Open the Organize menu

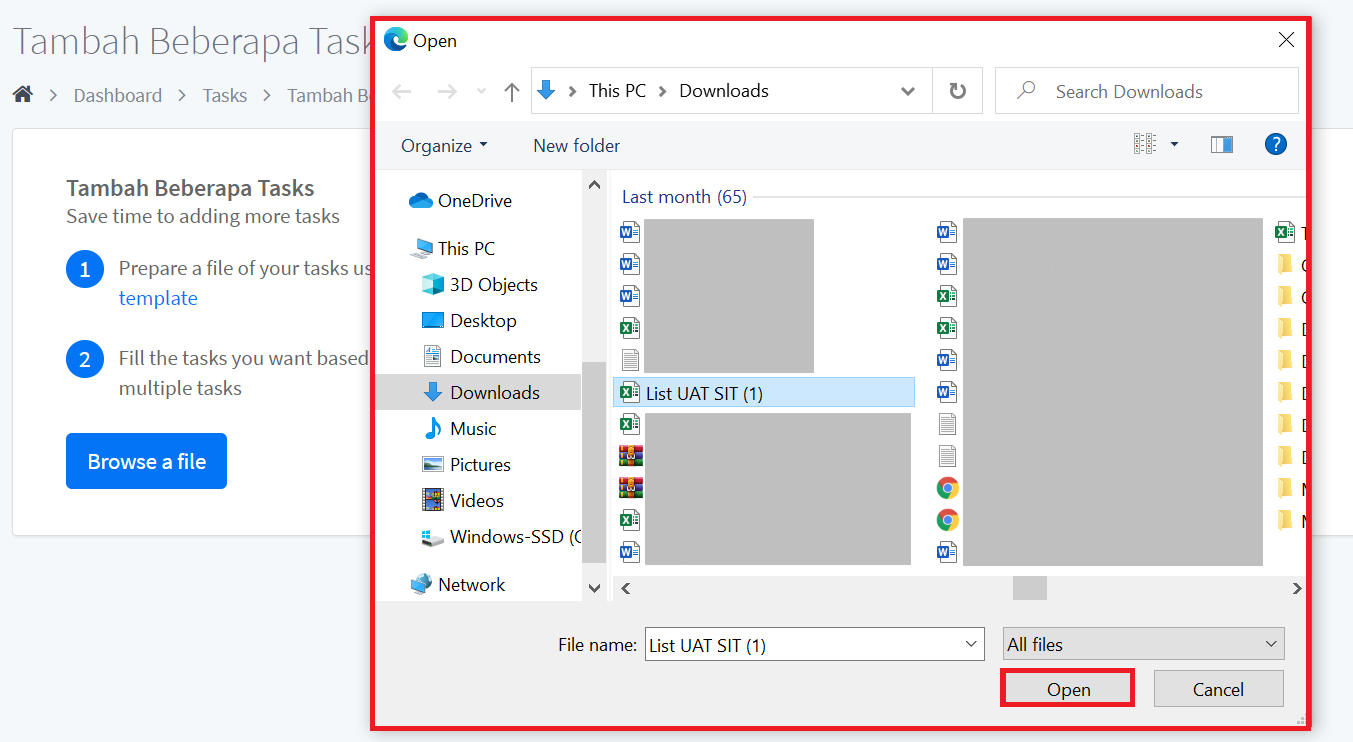(x=444, y=146)
